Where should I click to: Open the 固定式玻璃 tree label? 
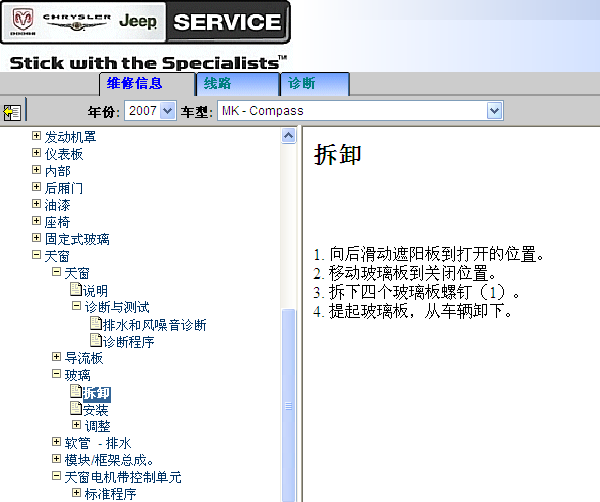[x=77, y=239]
